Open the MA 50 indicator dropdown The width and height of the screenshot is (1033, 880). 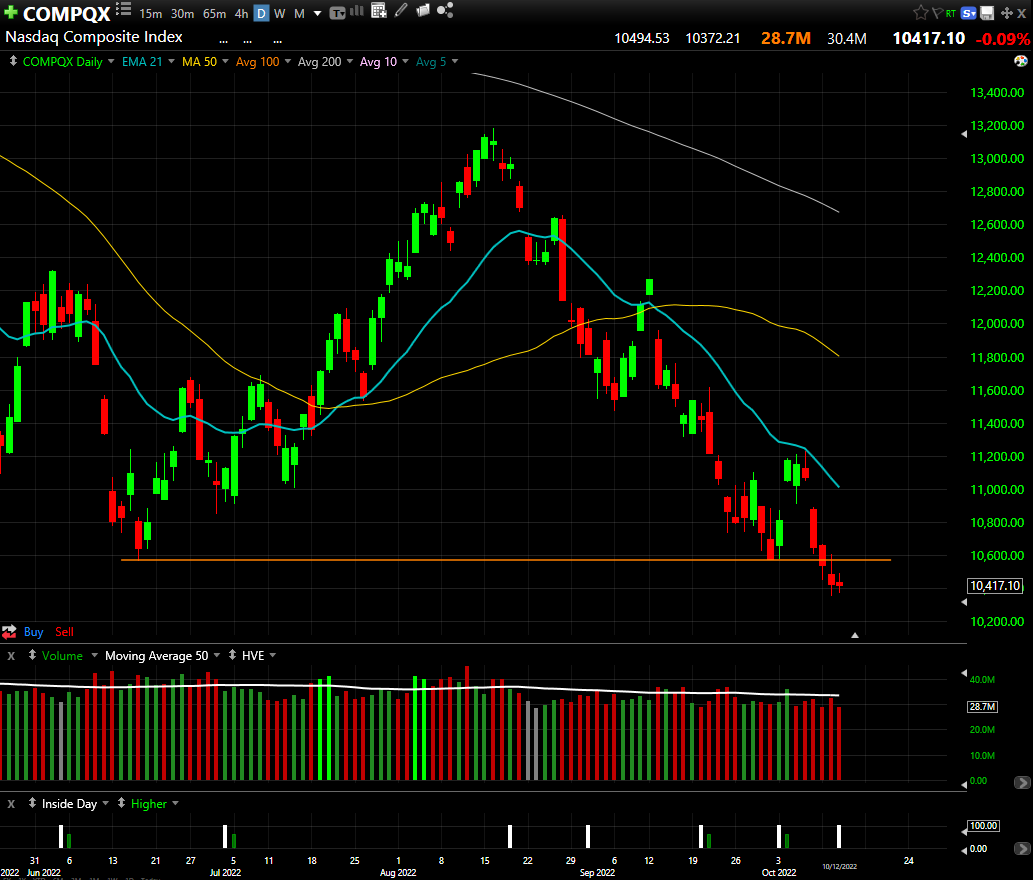225,61
